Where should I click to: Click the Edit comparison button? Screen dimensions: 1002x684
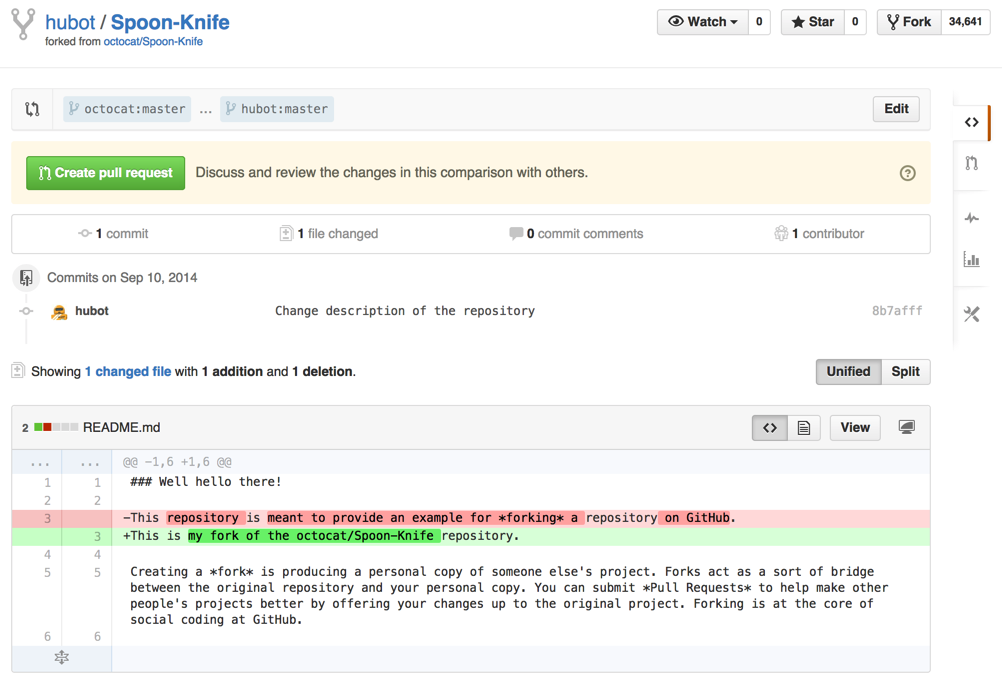click(x=896, y=109)
